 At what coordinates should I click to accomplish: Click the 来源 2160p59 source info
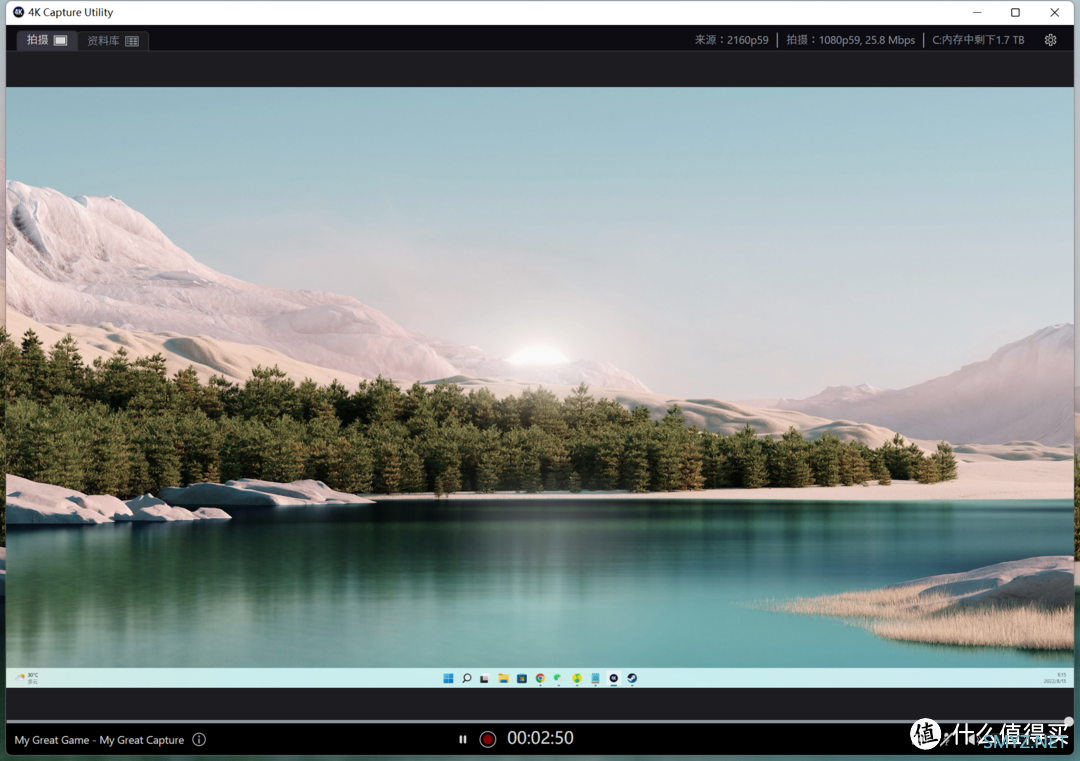click(x=732, y=40)
